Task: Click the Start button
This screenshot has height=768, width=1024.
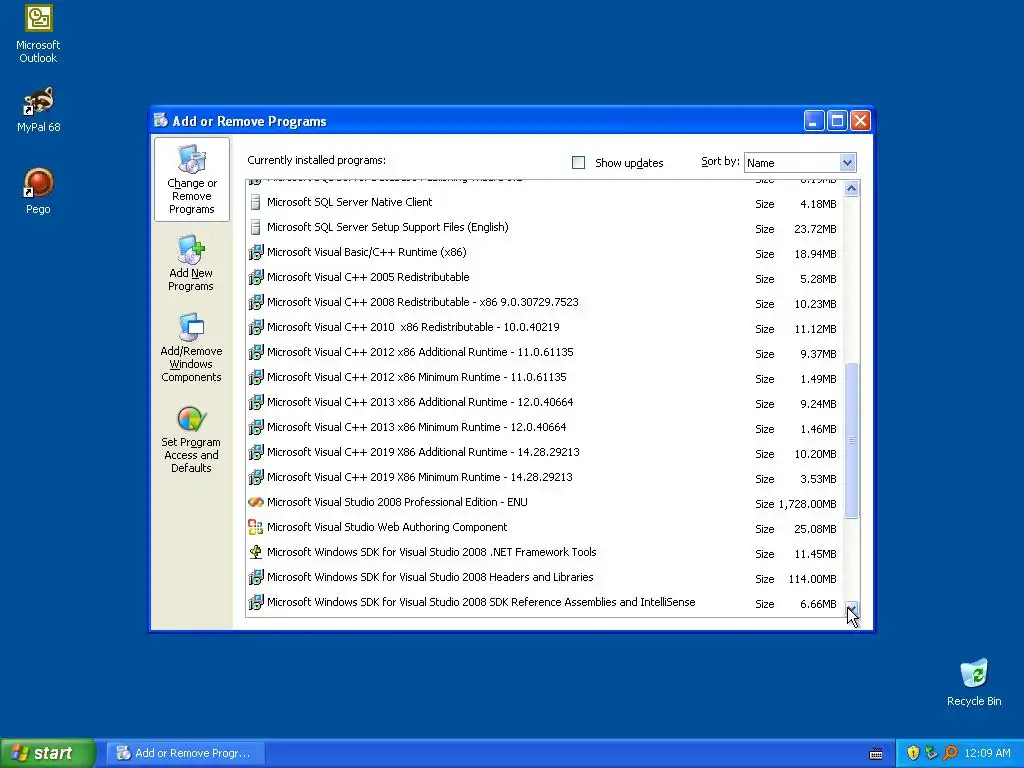Action: pyautogui.click(x=48, y=753)
